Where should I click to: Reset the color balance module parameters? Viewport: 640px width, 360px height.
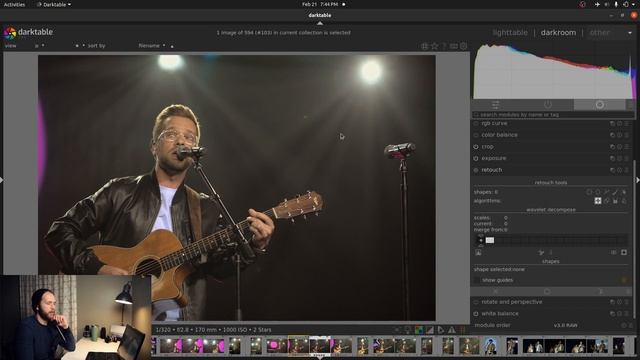coord(620,135)
